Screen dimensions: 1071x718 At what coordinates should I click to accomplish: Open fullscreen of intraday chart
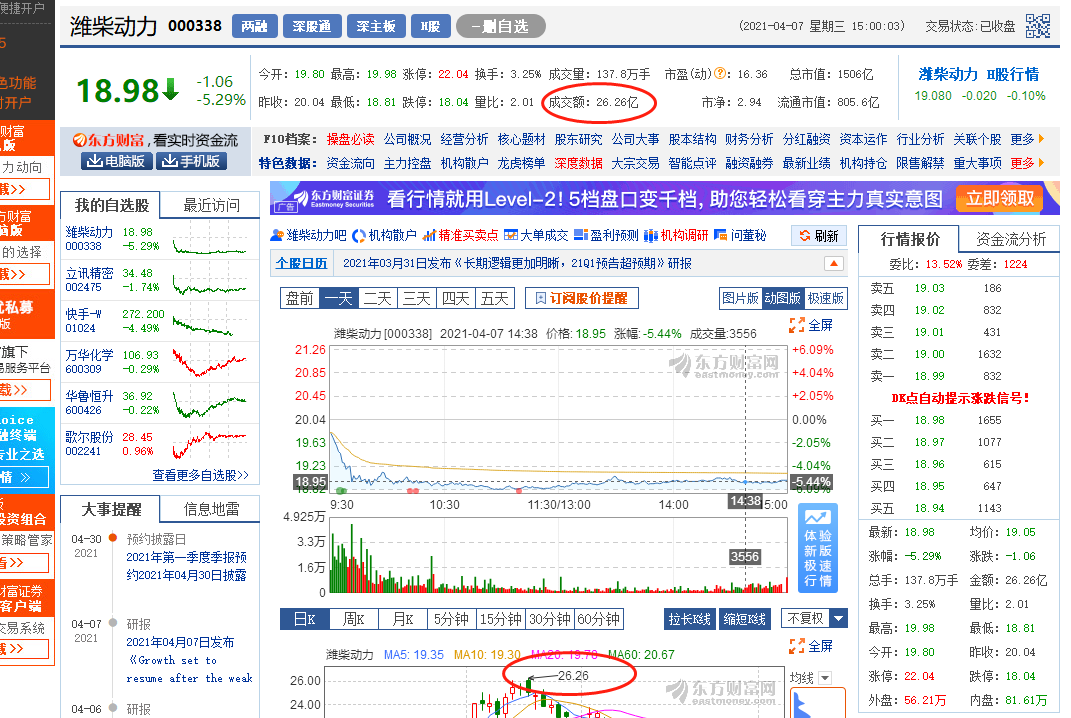(x=811, y=325)
